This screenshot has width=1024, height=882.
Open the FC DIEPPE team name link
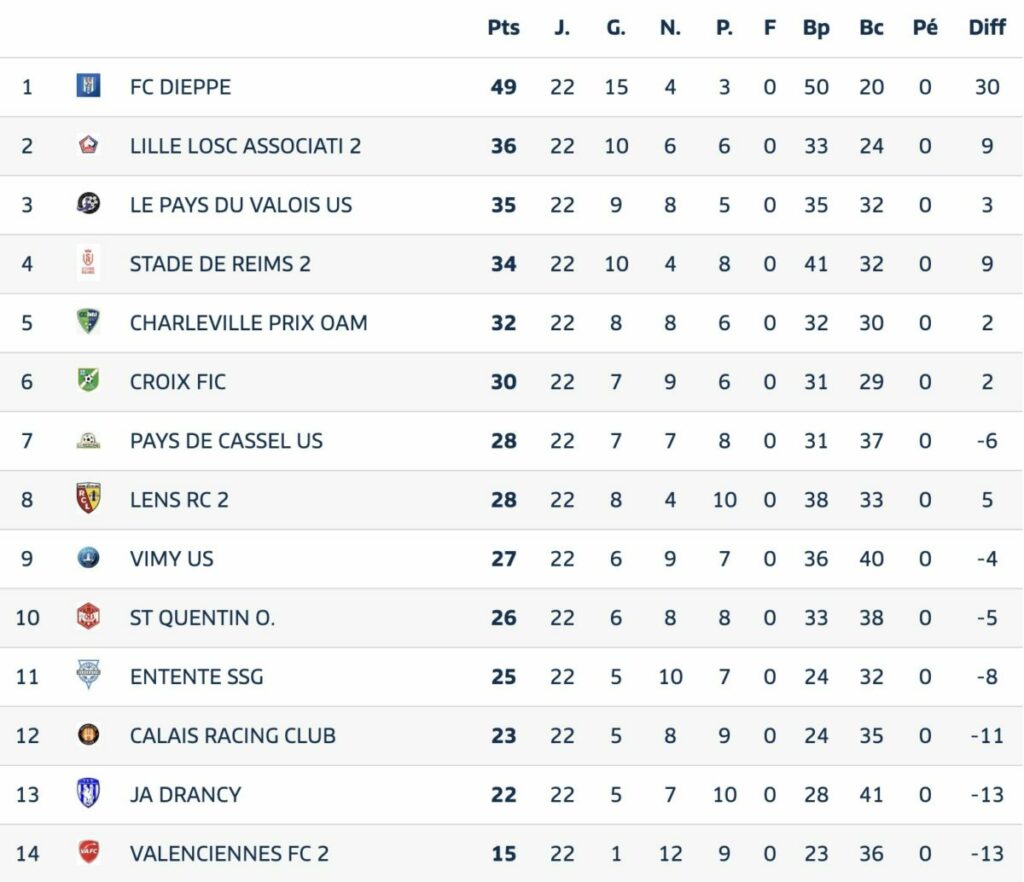click(x=180, y=87)
